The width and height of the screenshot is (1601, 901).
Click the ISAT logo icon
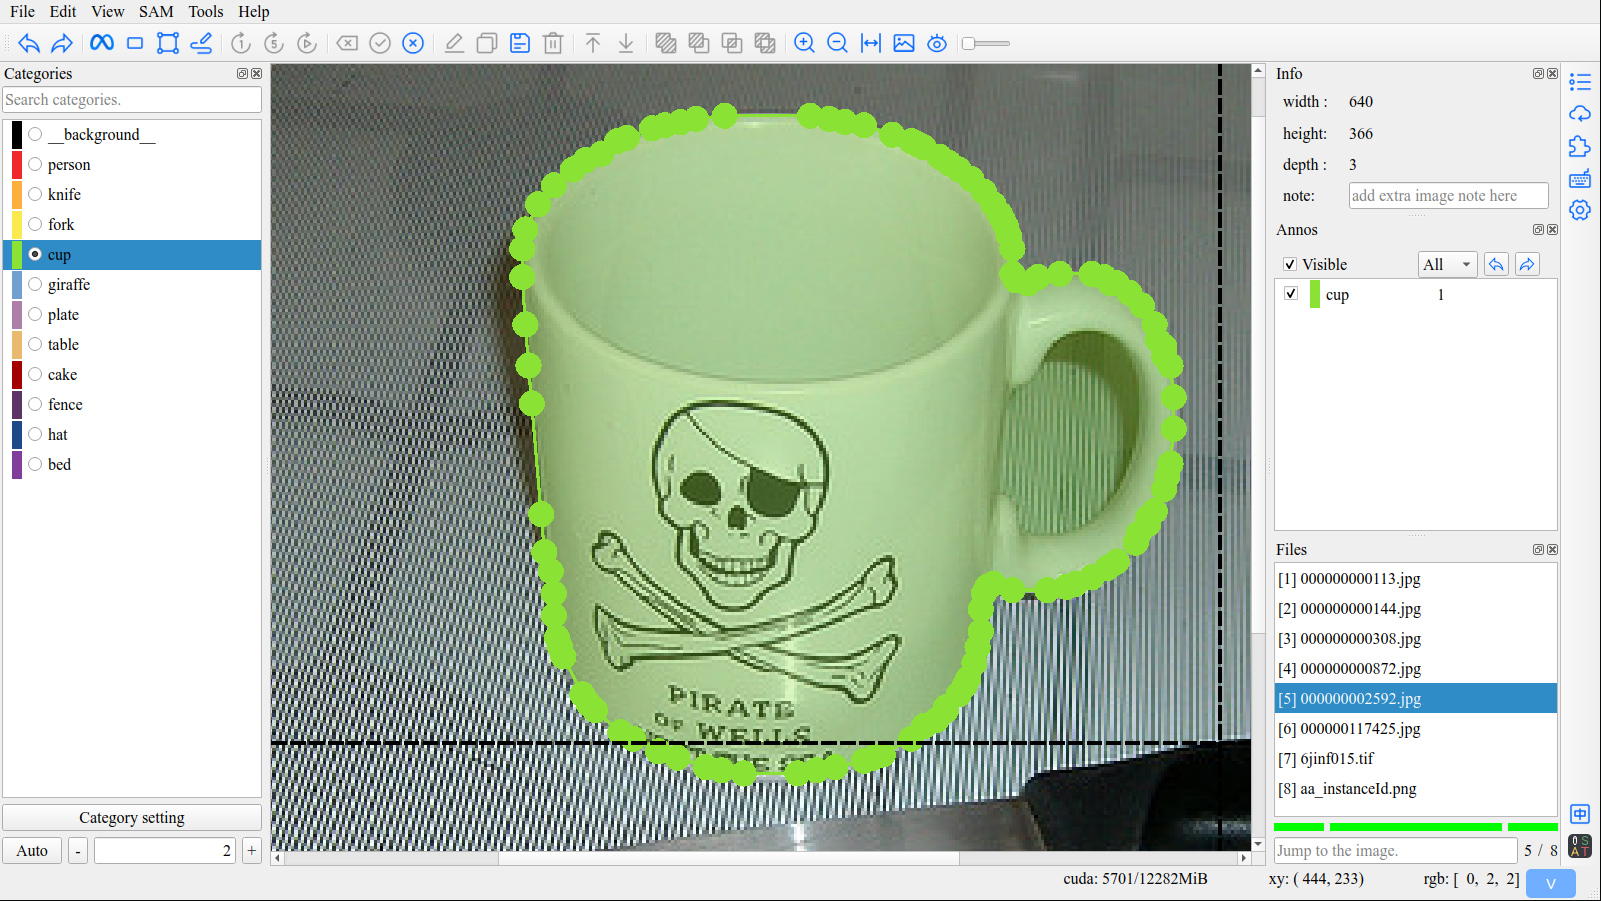(1580, 846)
